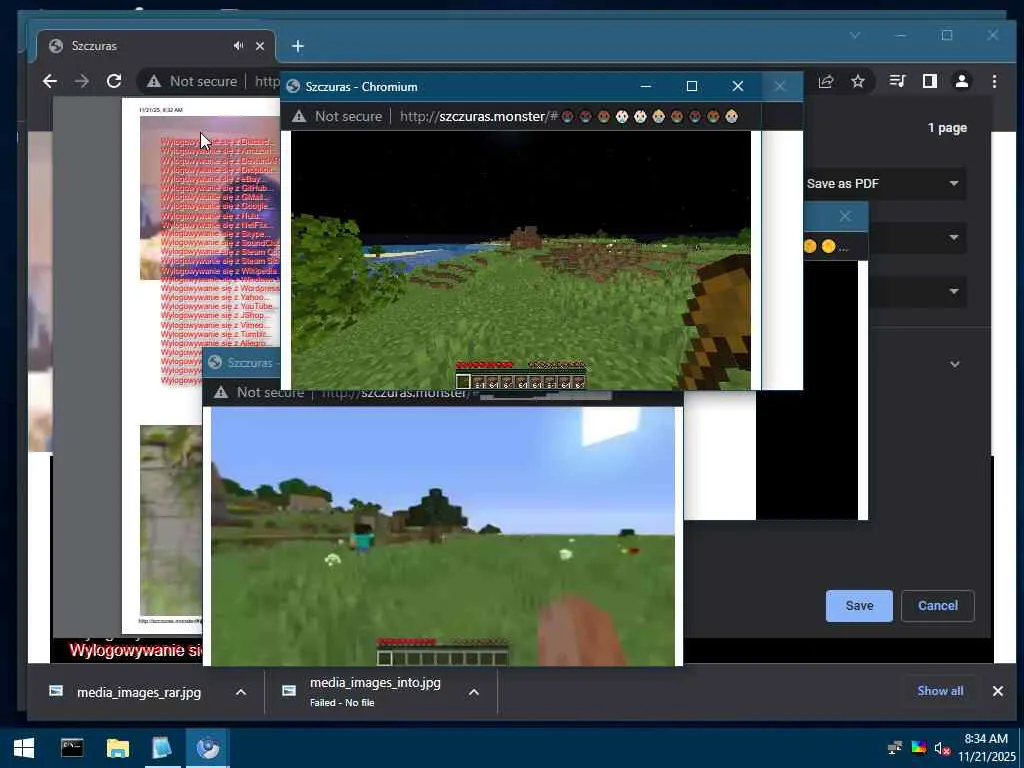Image resolution: width=1024 pixels, height=768 pixels.
Task: Click the Not secure warning in main browser
Action: [x=192, y=81]
